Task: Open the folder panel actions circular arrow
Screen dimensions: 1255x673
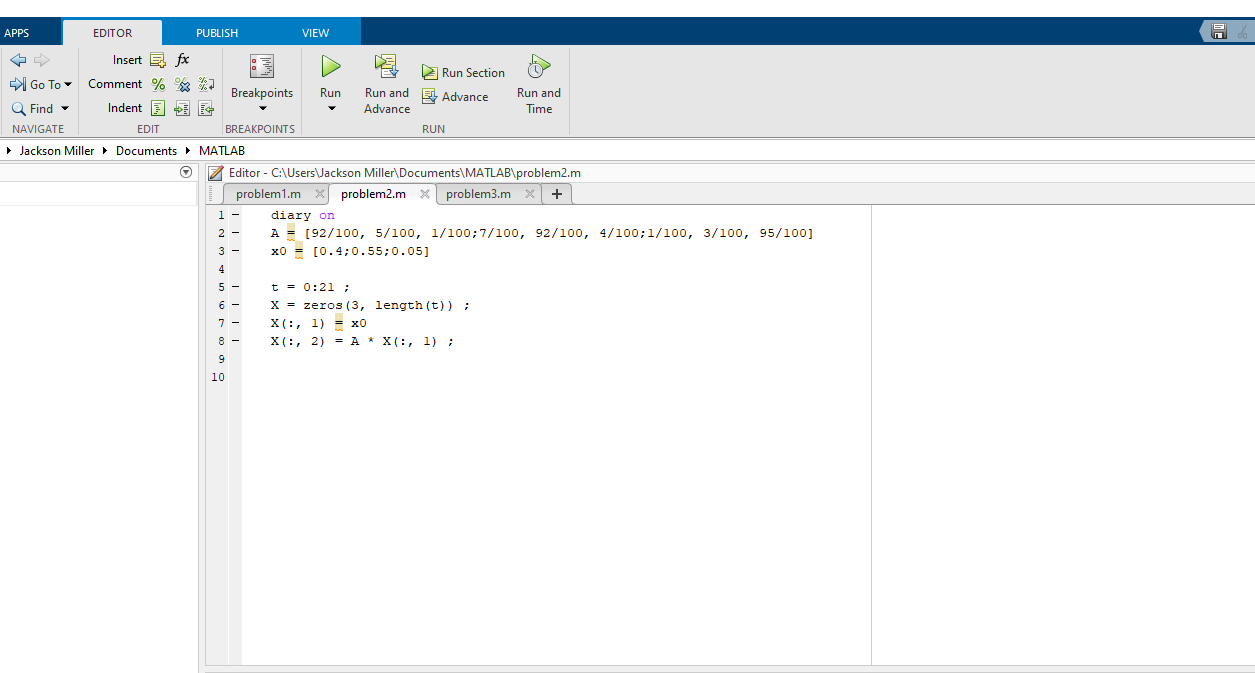Action: (x=185, y=172)
